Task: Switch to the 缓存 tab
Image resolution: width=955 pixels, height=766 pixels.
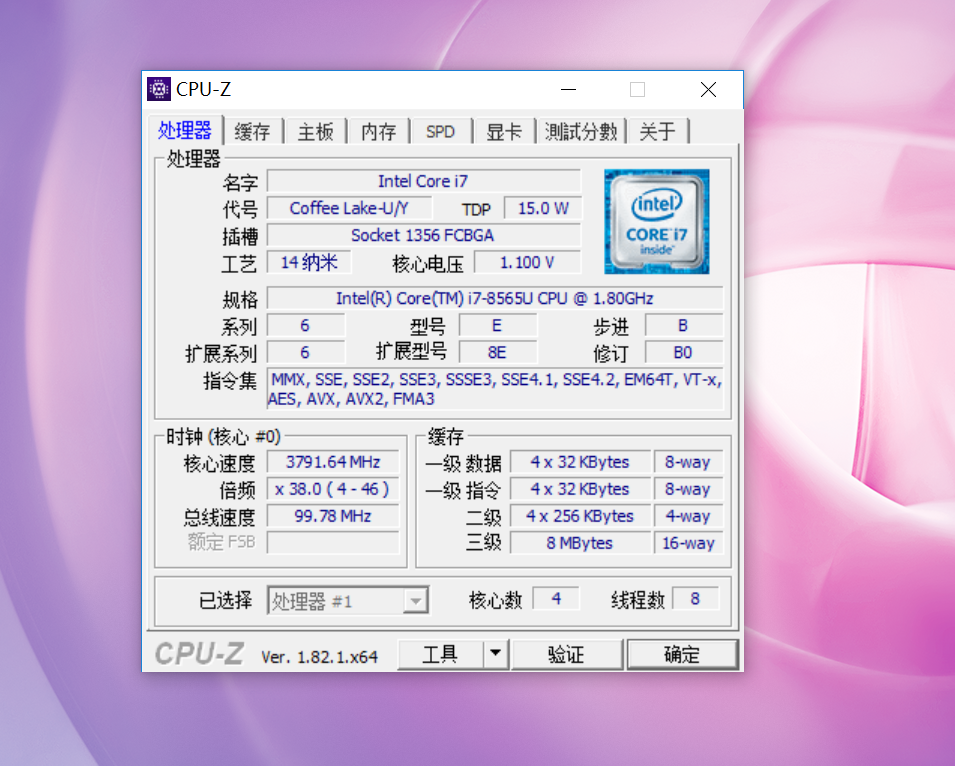Action: coord(253,132)
